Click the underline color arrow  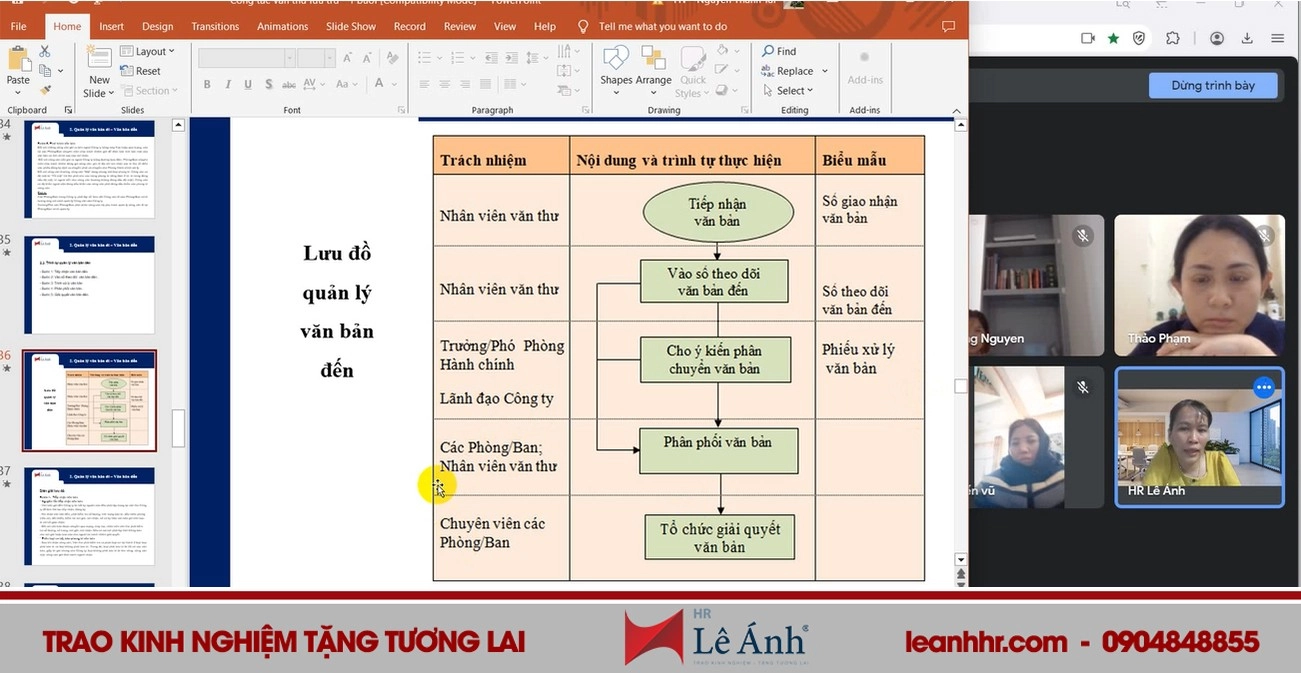coord(394,84)
